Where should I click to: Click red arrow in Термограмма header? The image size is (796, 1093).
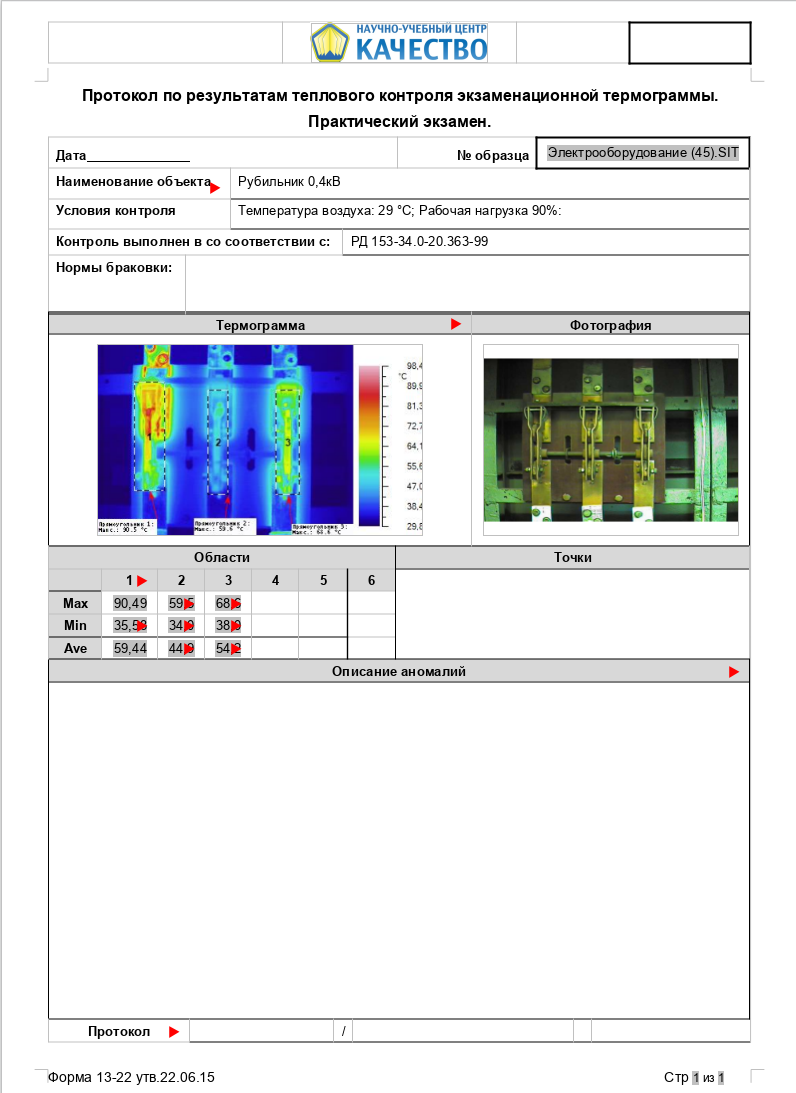pos(456,324)
